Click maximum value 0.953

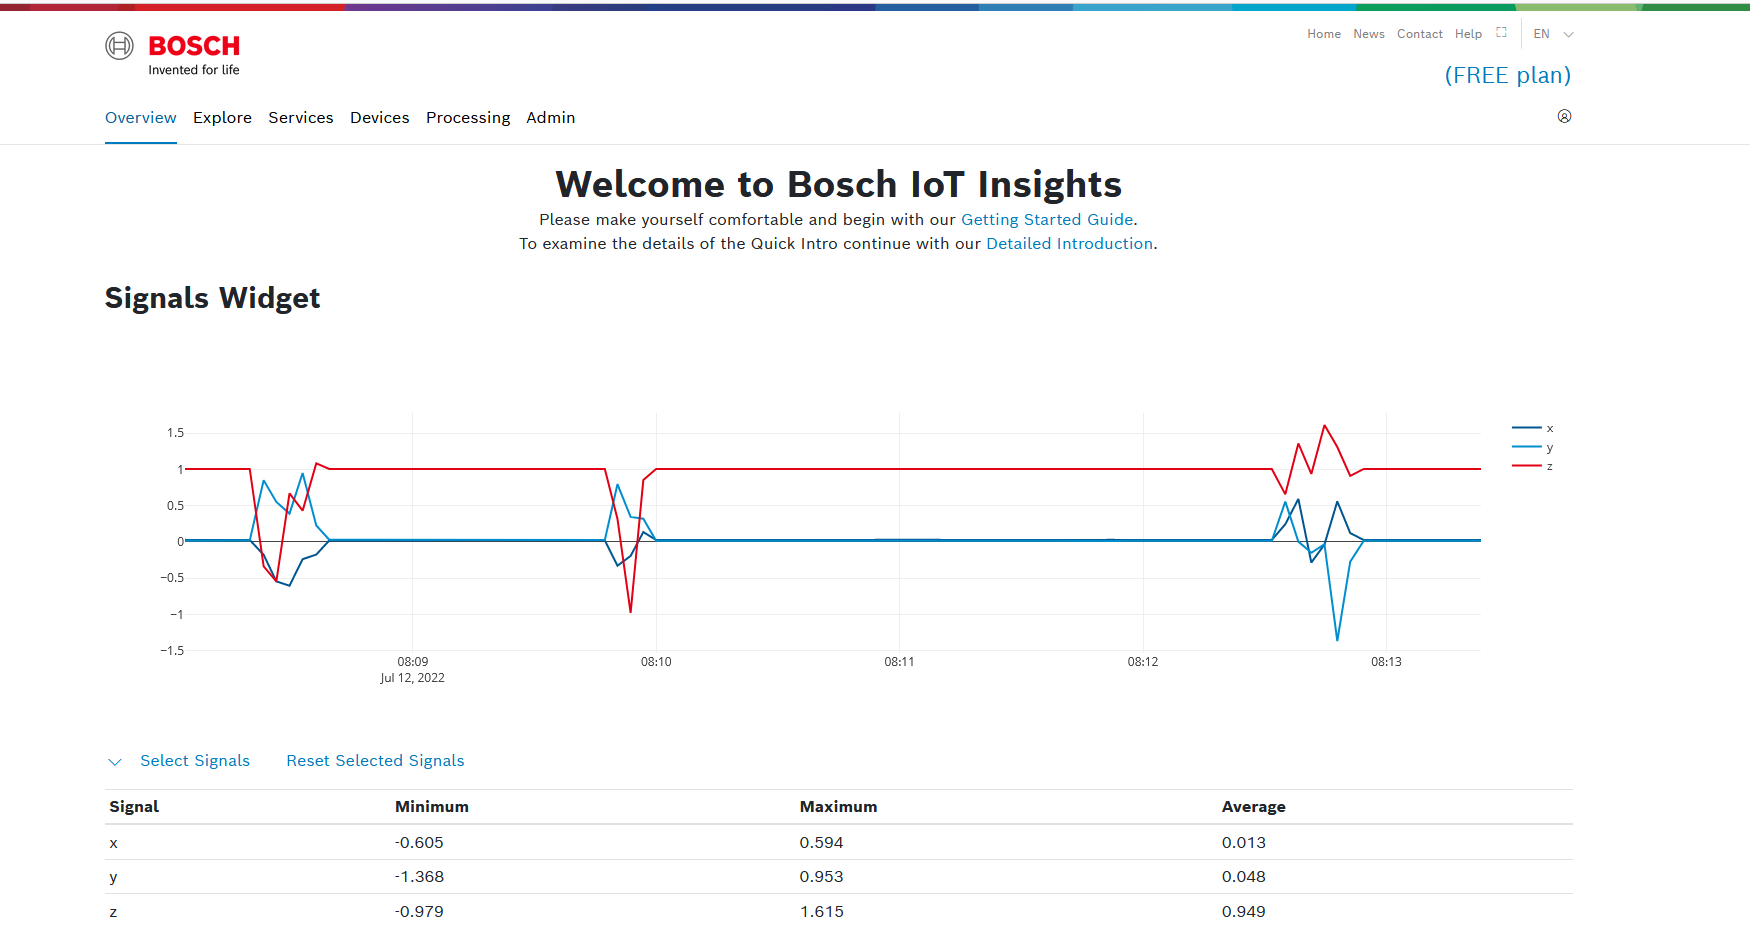click(x=821, y=877)
